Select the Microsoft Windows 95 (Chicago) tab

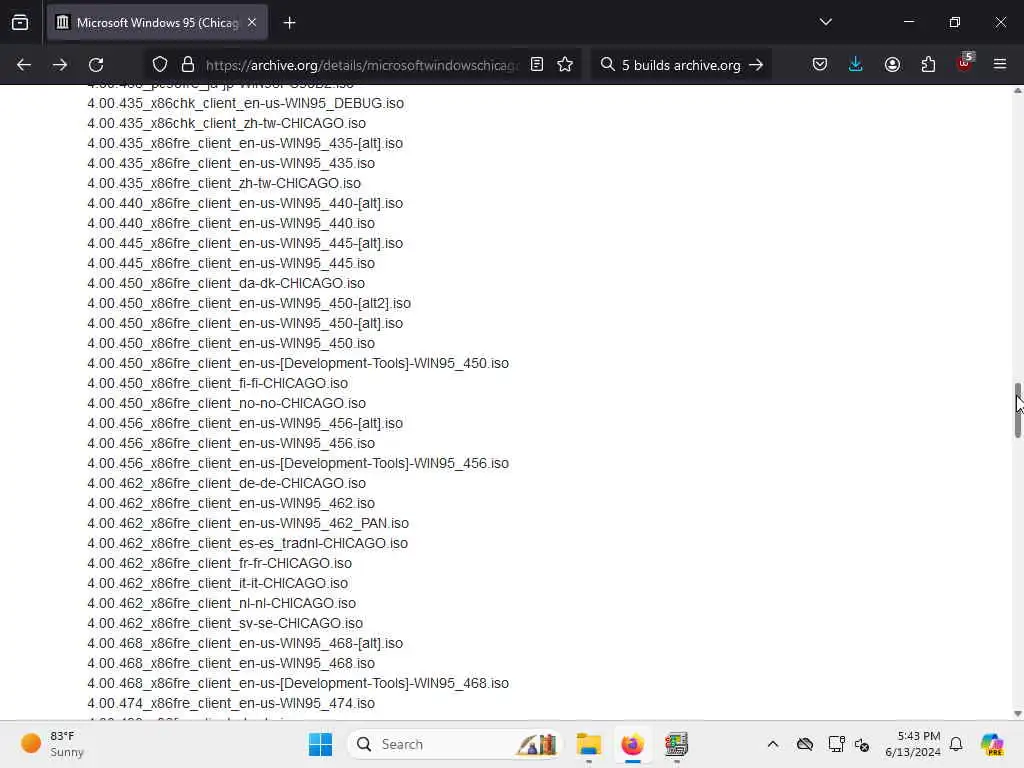[x=157, y=23]
